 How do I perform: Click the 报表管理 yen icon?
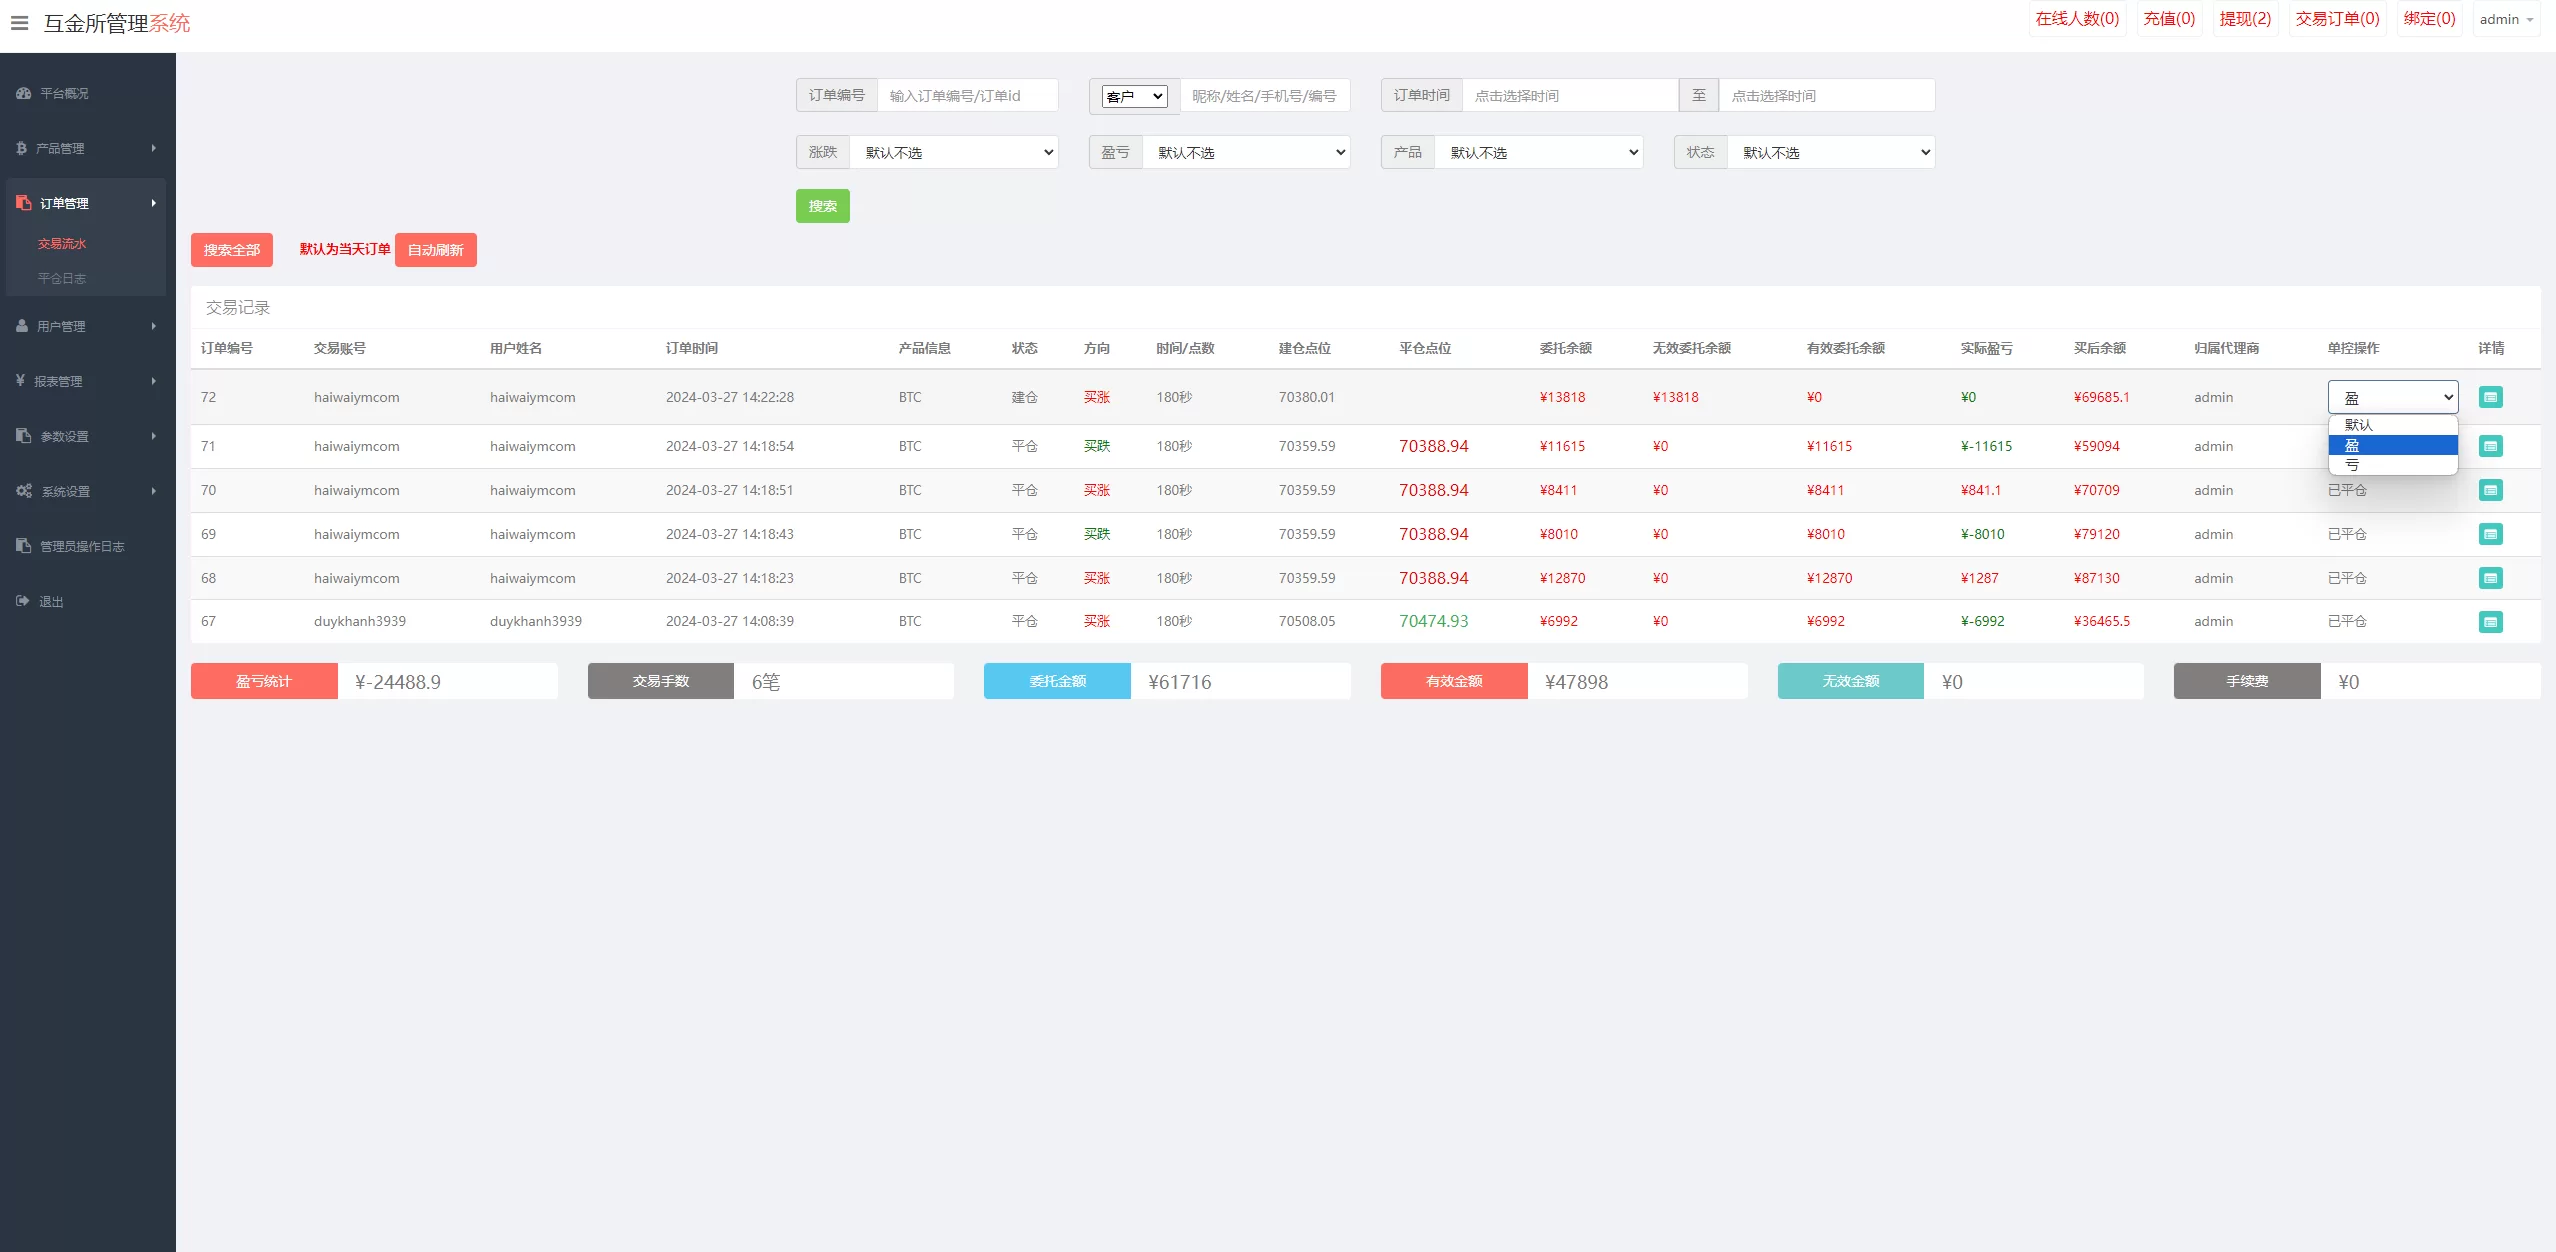point(20,381)
